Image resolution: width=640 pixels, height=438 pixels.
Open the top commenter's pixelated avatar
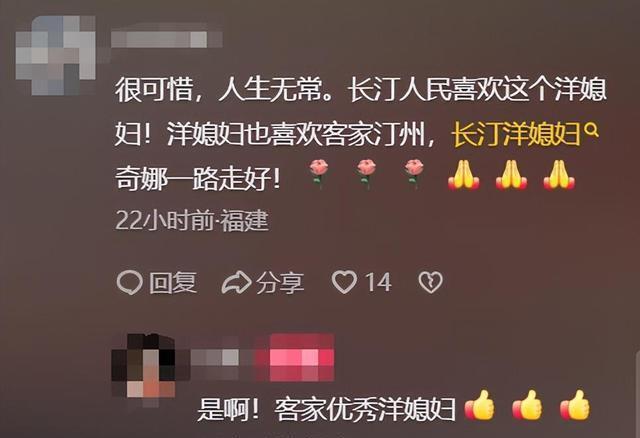56,55
